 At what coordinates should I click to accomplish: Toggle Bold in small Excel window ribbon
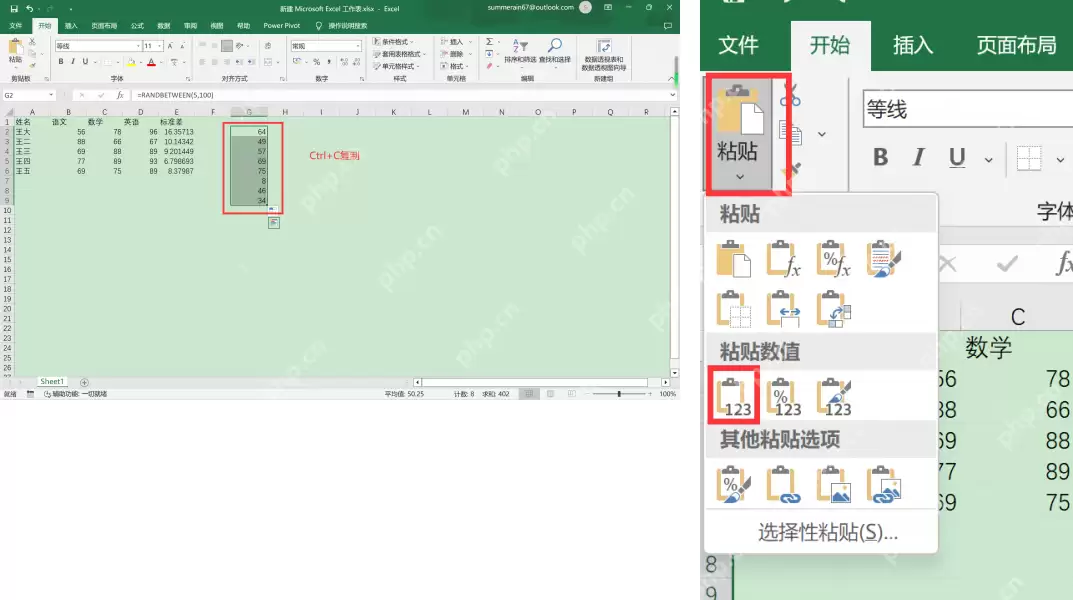point(61,62)
